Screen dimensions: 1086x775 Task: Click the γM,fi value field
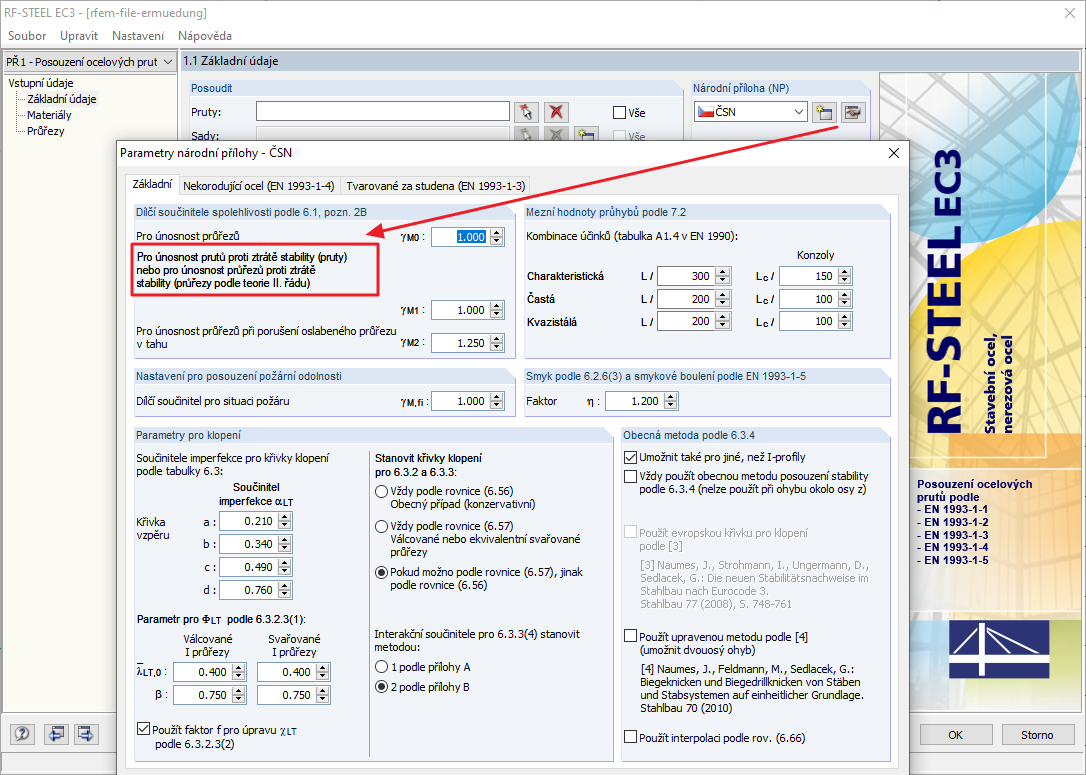coord(461,401)
